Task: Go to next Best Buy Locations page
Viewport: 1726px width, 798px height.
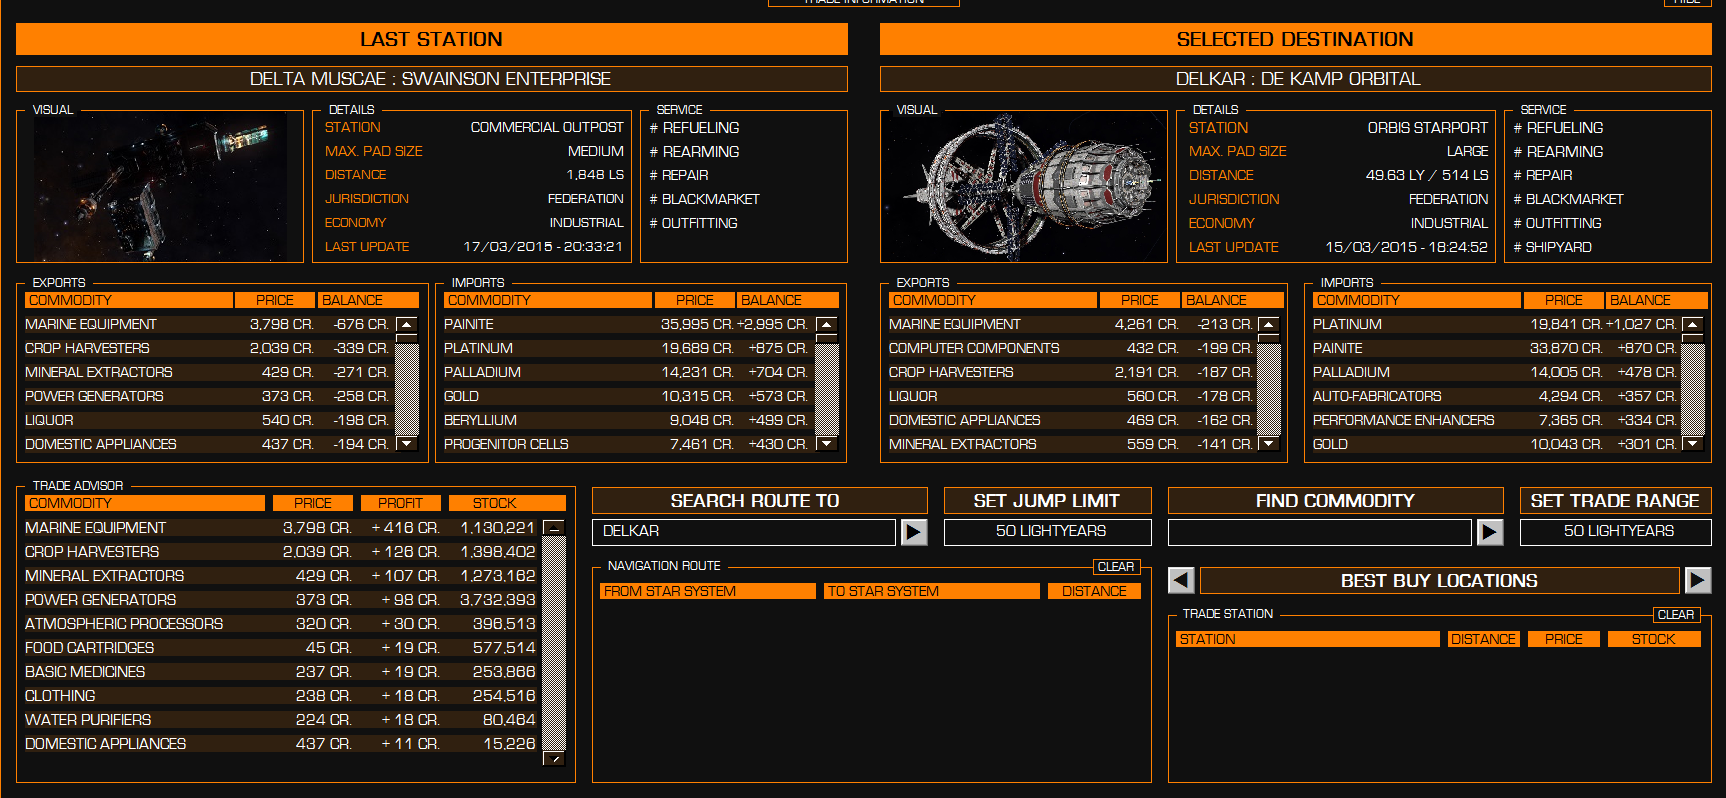Action: (x=1698, y=580)
